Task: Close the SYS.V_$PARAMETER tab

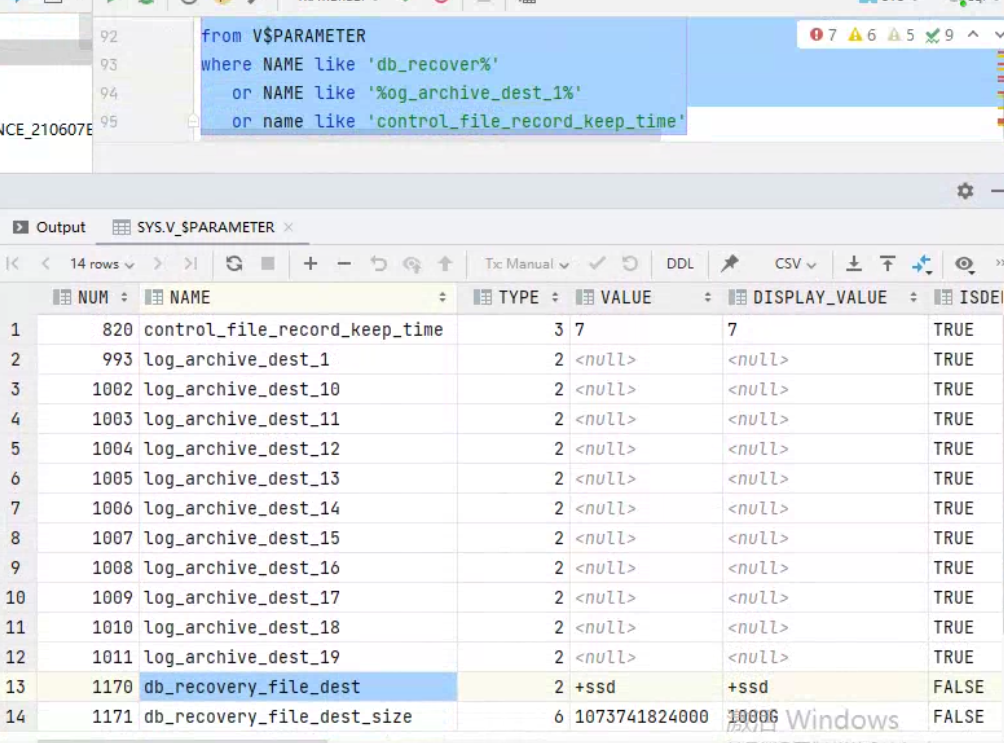Action: tap(289, 227)
